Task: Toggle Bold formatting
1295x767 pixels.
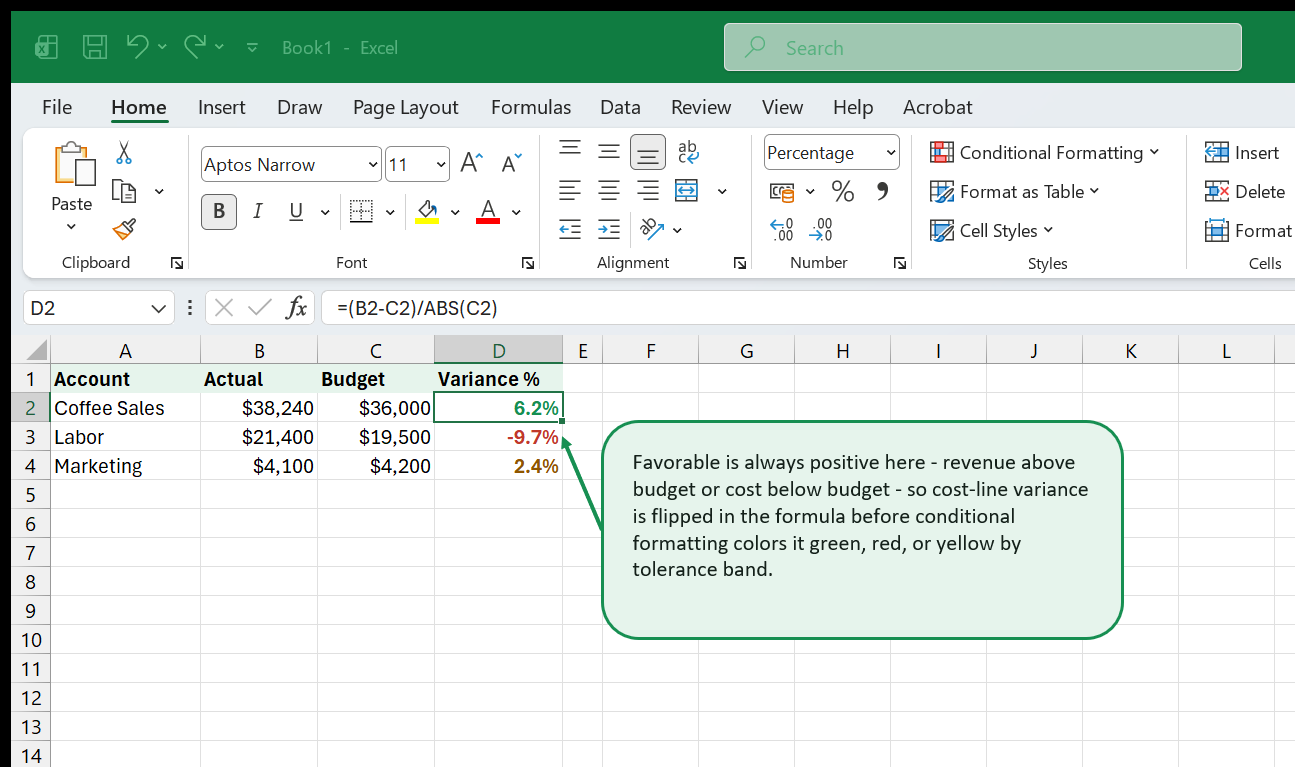Action: point(219,211)
